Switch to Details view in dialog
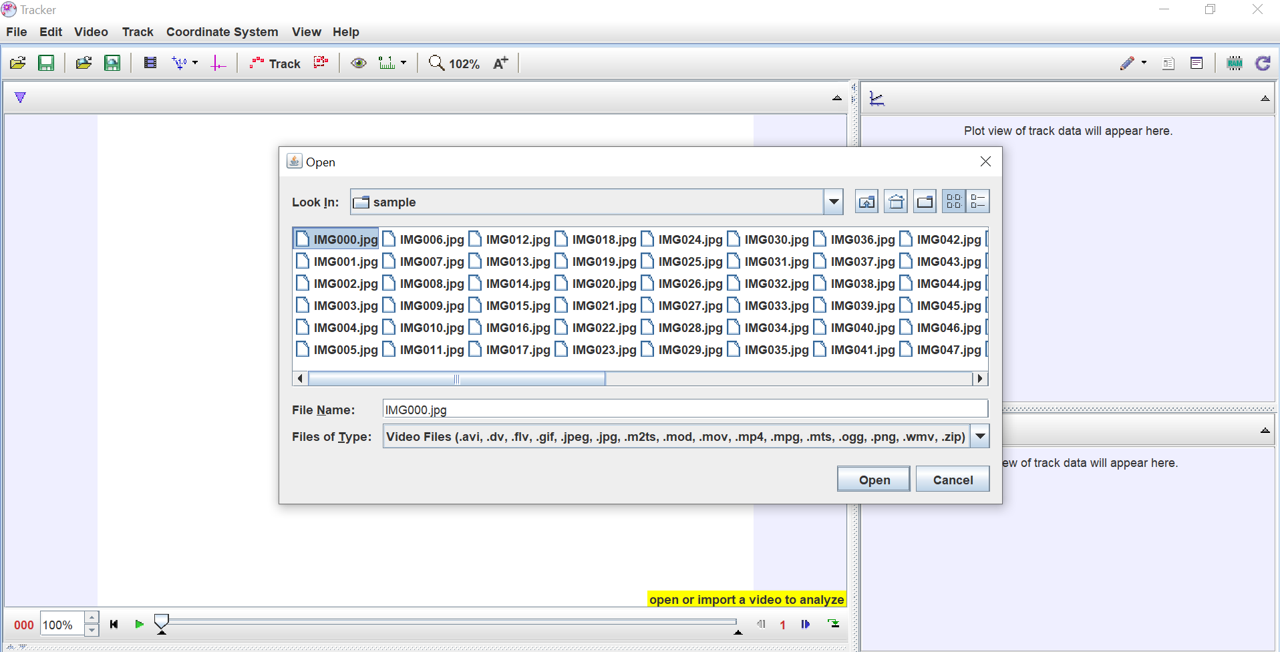Viewport: 1280px width, 652px height. click(978, 202)
